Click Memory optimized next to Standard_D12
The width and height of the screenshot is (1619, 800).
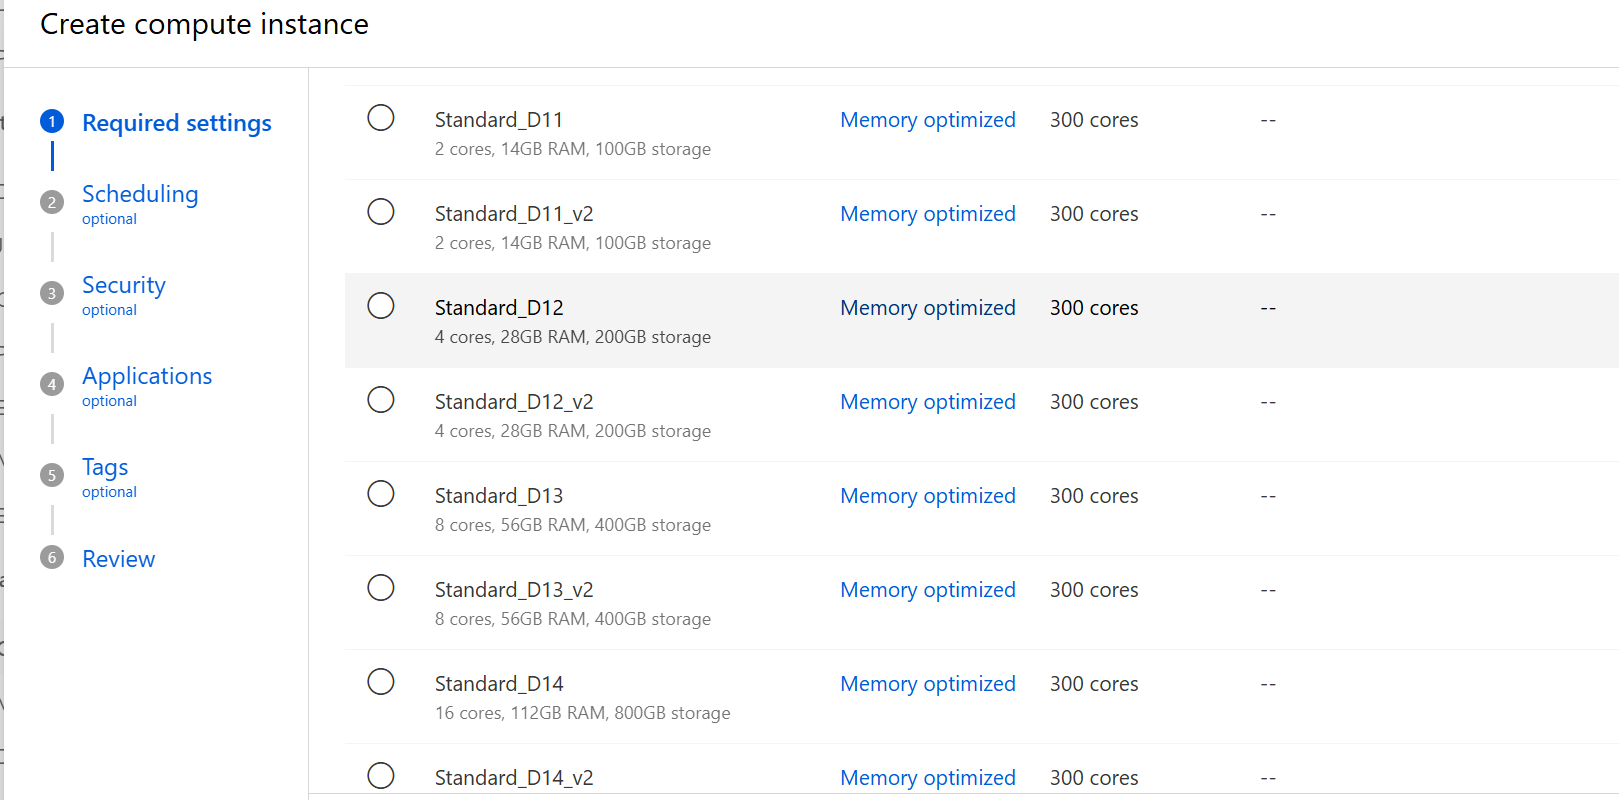927,307
